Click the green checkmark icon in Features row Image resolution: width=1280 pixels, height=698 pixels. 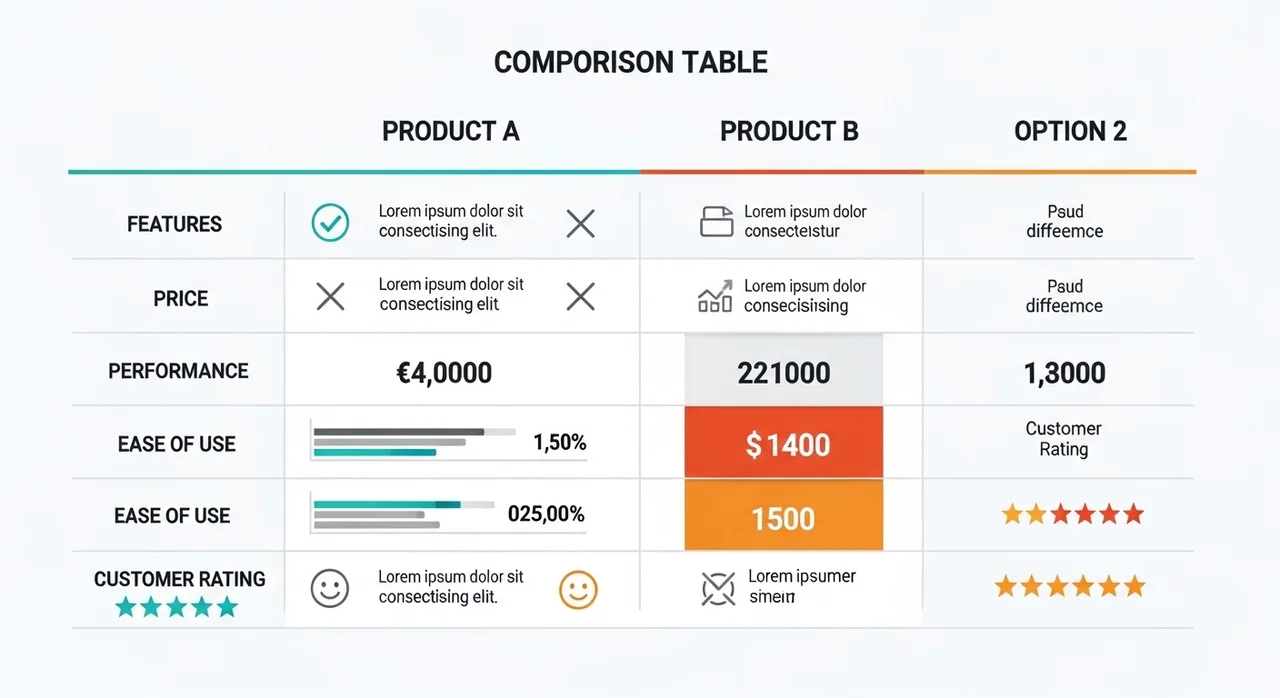tap(330, 222)
